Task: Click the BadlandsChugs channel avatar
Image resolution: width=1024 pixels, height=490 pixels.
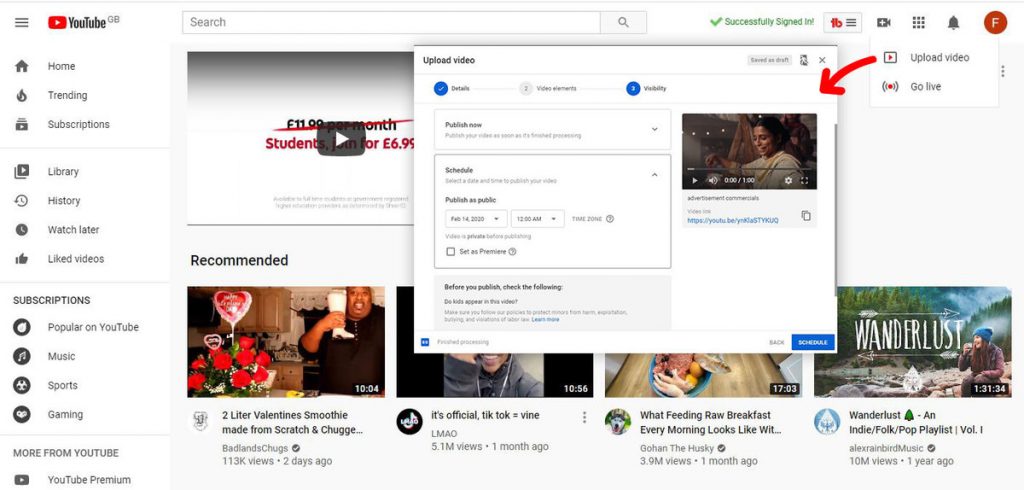Action: pyautogui.click(x=200, y=421)
